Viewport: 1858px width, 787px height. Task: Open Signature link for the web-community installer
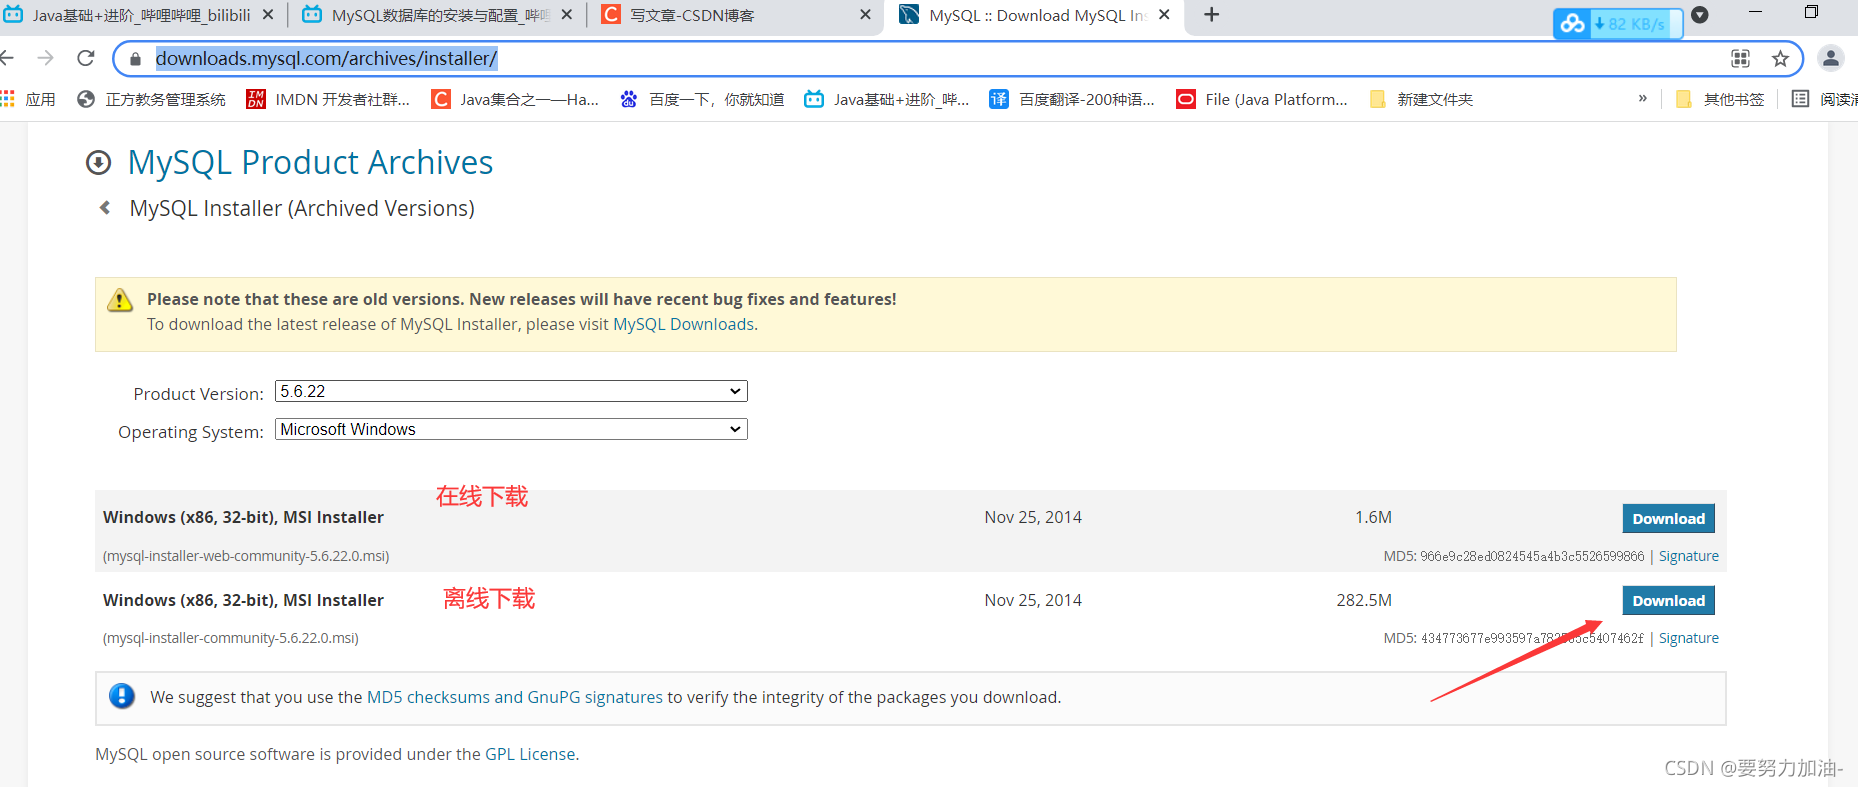pos(1688,556)
